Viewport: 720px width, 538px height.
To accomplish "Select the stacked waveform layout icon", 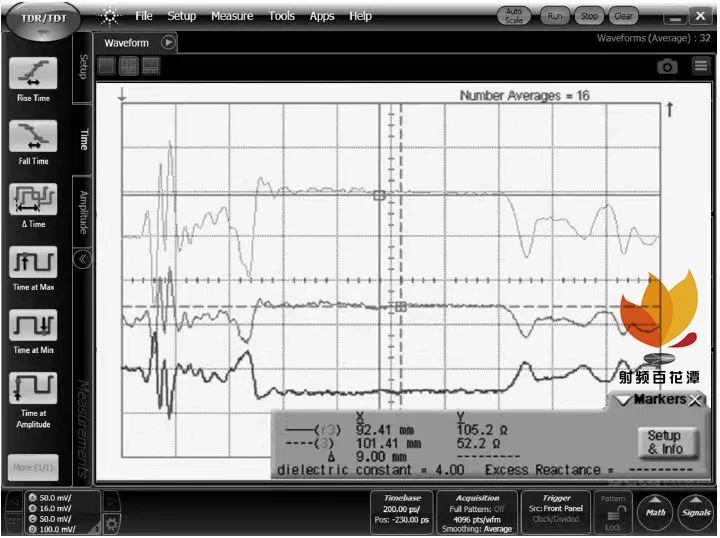I will coord(151,66).
